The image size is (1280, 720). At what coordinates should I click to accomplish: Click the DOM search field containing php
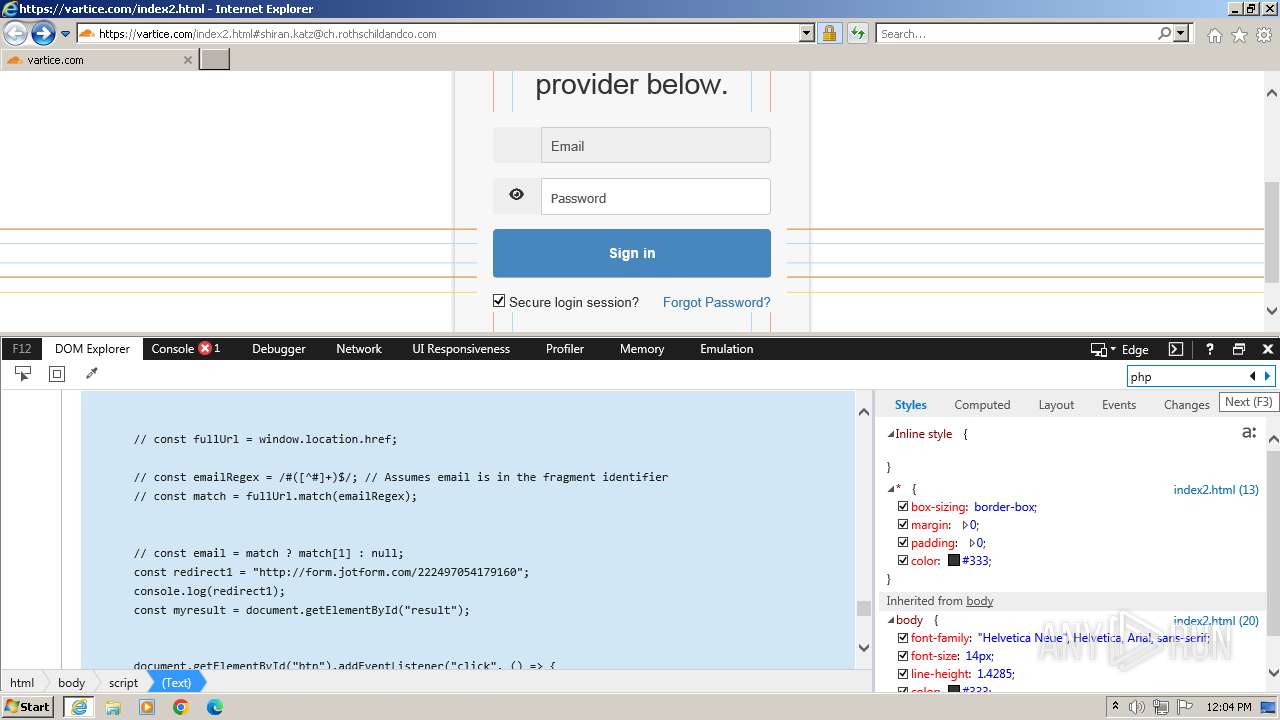[1186, 376]
